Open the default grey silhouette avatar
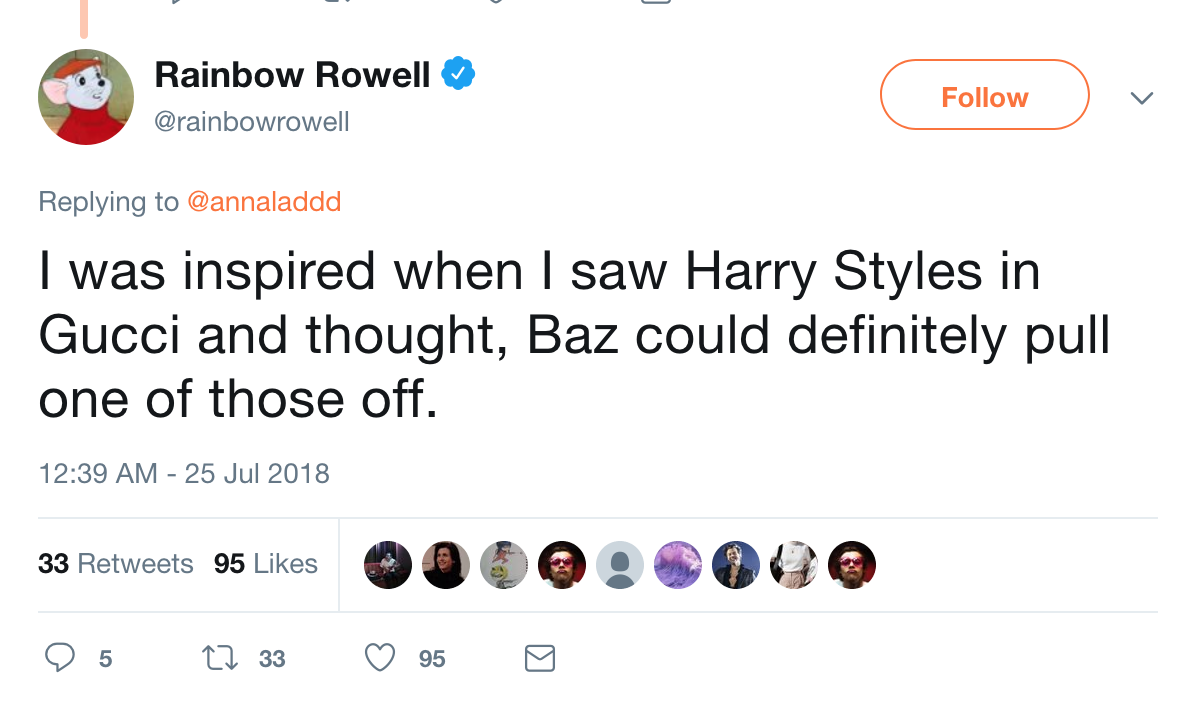Screen dimensions: 1204x724 coord(619,565)
